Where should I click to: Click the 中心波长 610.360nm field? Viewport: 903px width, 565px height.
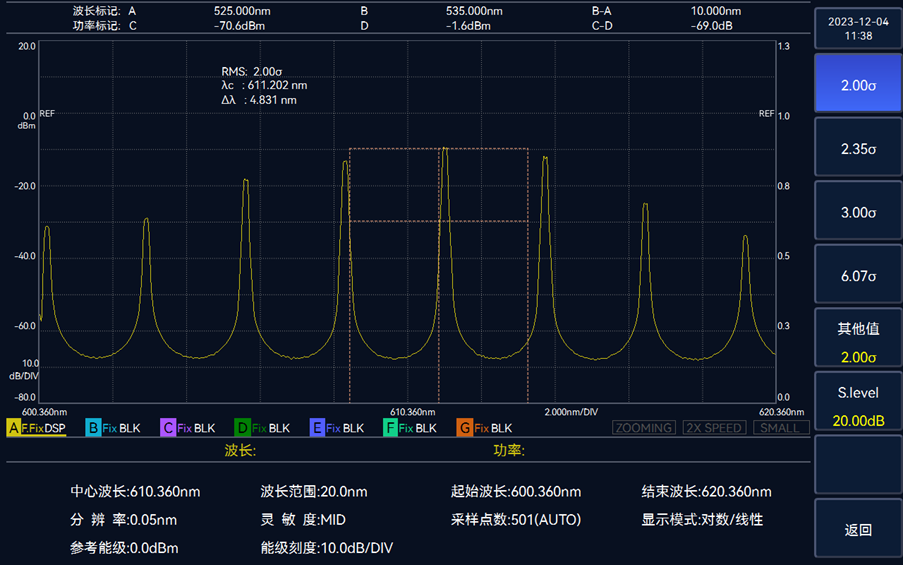pyautogui.click(x=135, y=492)
